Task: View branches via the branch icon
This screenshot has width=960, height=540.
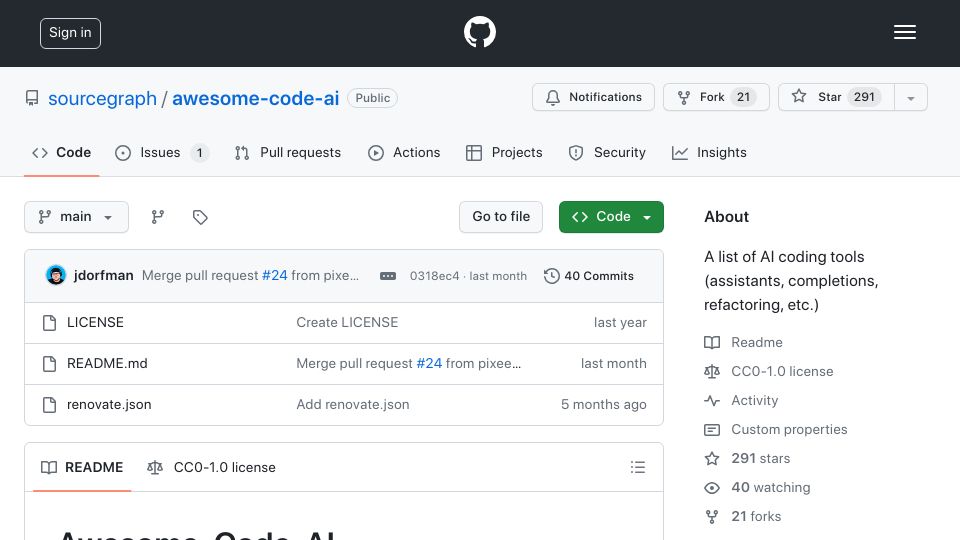Action: (158, 217)
